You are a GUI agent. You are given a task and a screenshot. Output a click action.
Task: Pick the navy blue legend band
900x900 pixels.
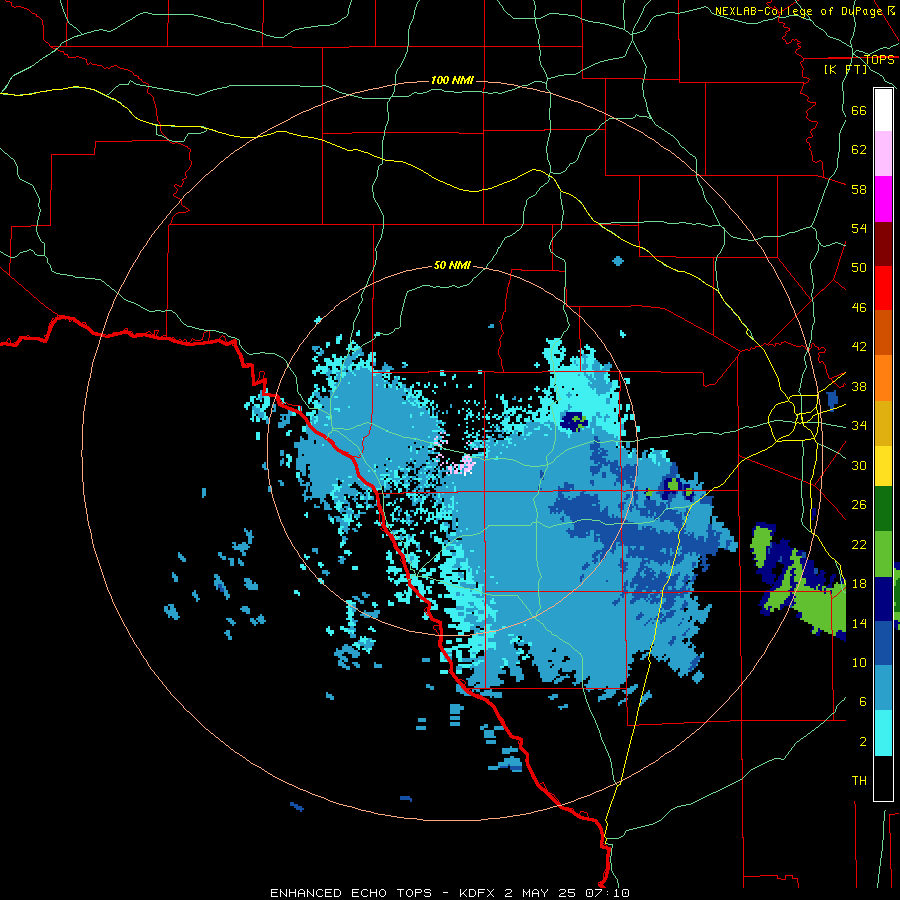883,599
